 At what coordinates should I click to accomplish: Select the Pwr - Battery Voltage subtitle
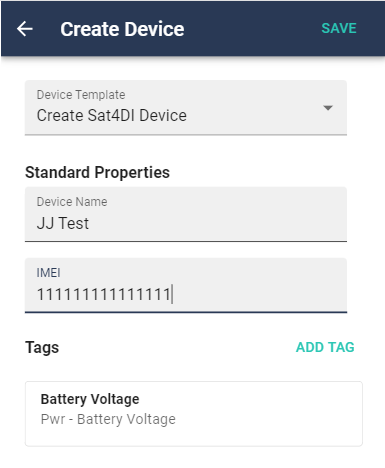pyautogui.click(x=108, y=419)
